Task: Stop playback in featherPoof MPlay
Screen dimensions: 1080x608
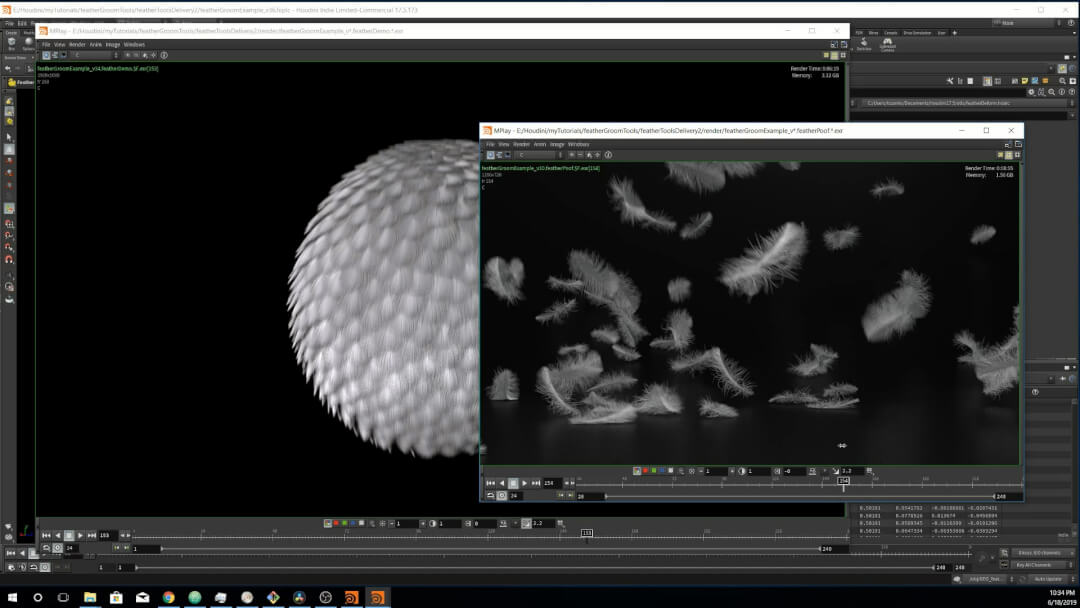Action: [x=513, y=483]
